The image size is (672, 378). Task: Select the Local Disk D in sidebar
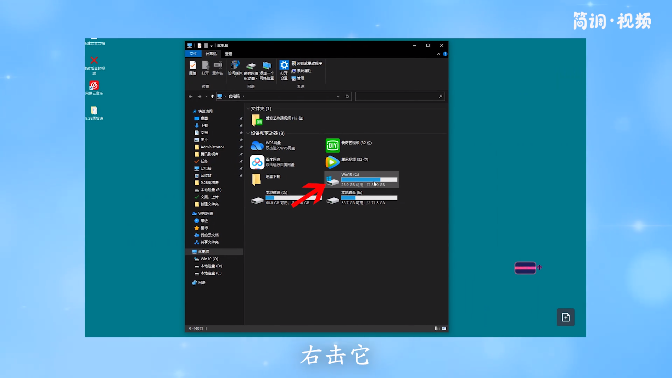(208, 266)
